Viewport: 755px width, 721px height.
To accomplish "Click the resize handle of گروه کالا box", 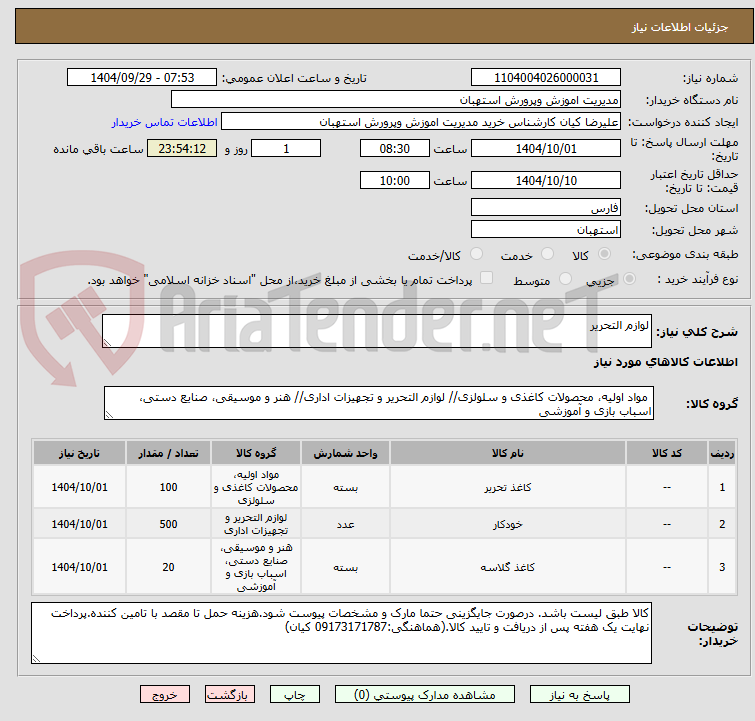I will click(109, 415).
